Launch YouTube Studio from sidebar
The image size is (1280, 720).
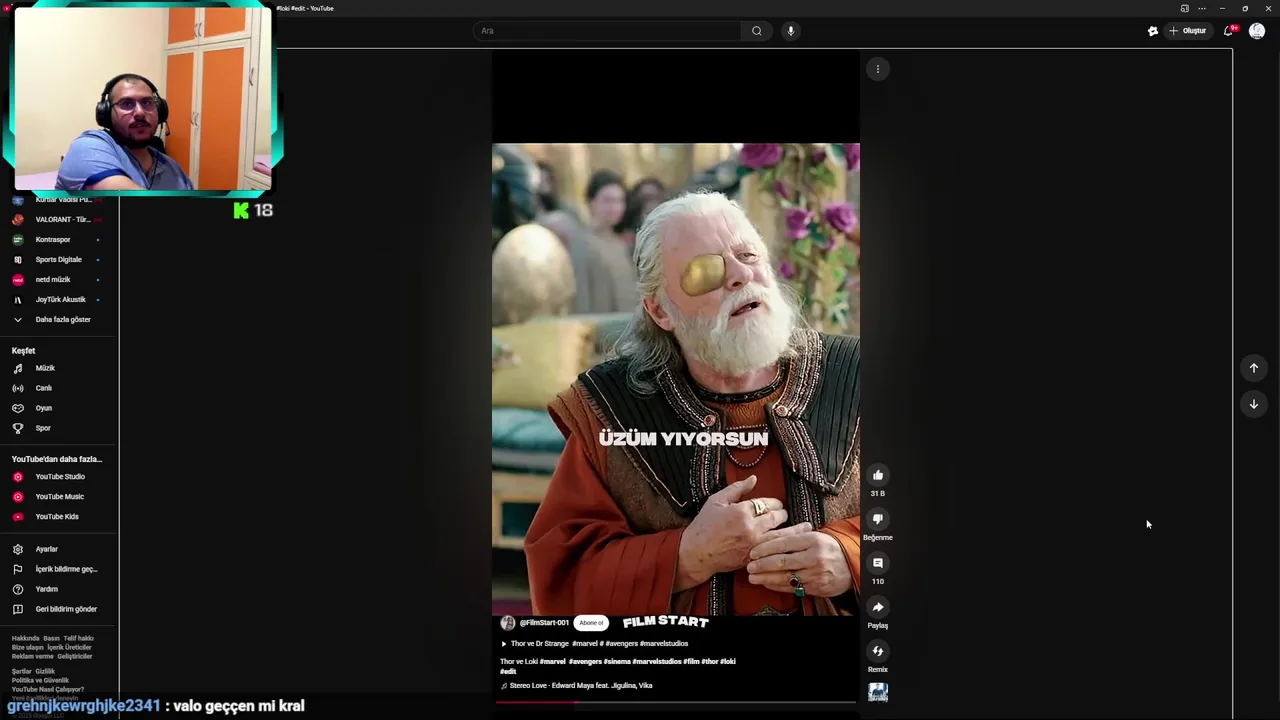59,477
